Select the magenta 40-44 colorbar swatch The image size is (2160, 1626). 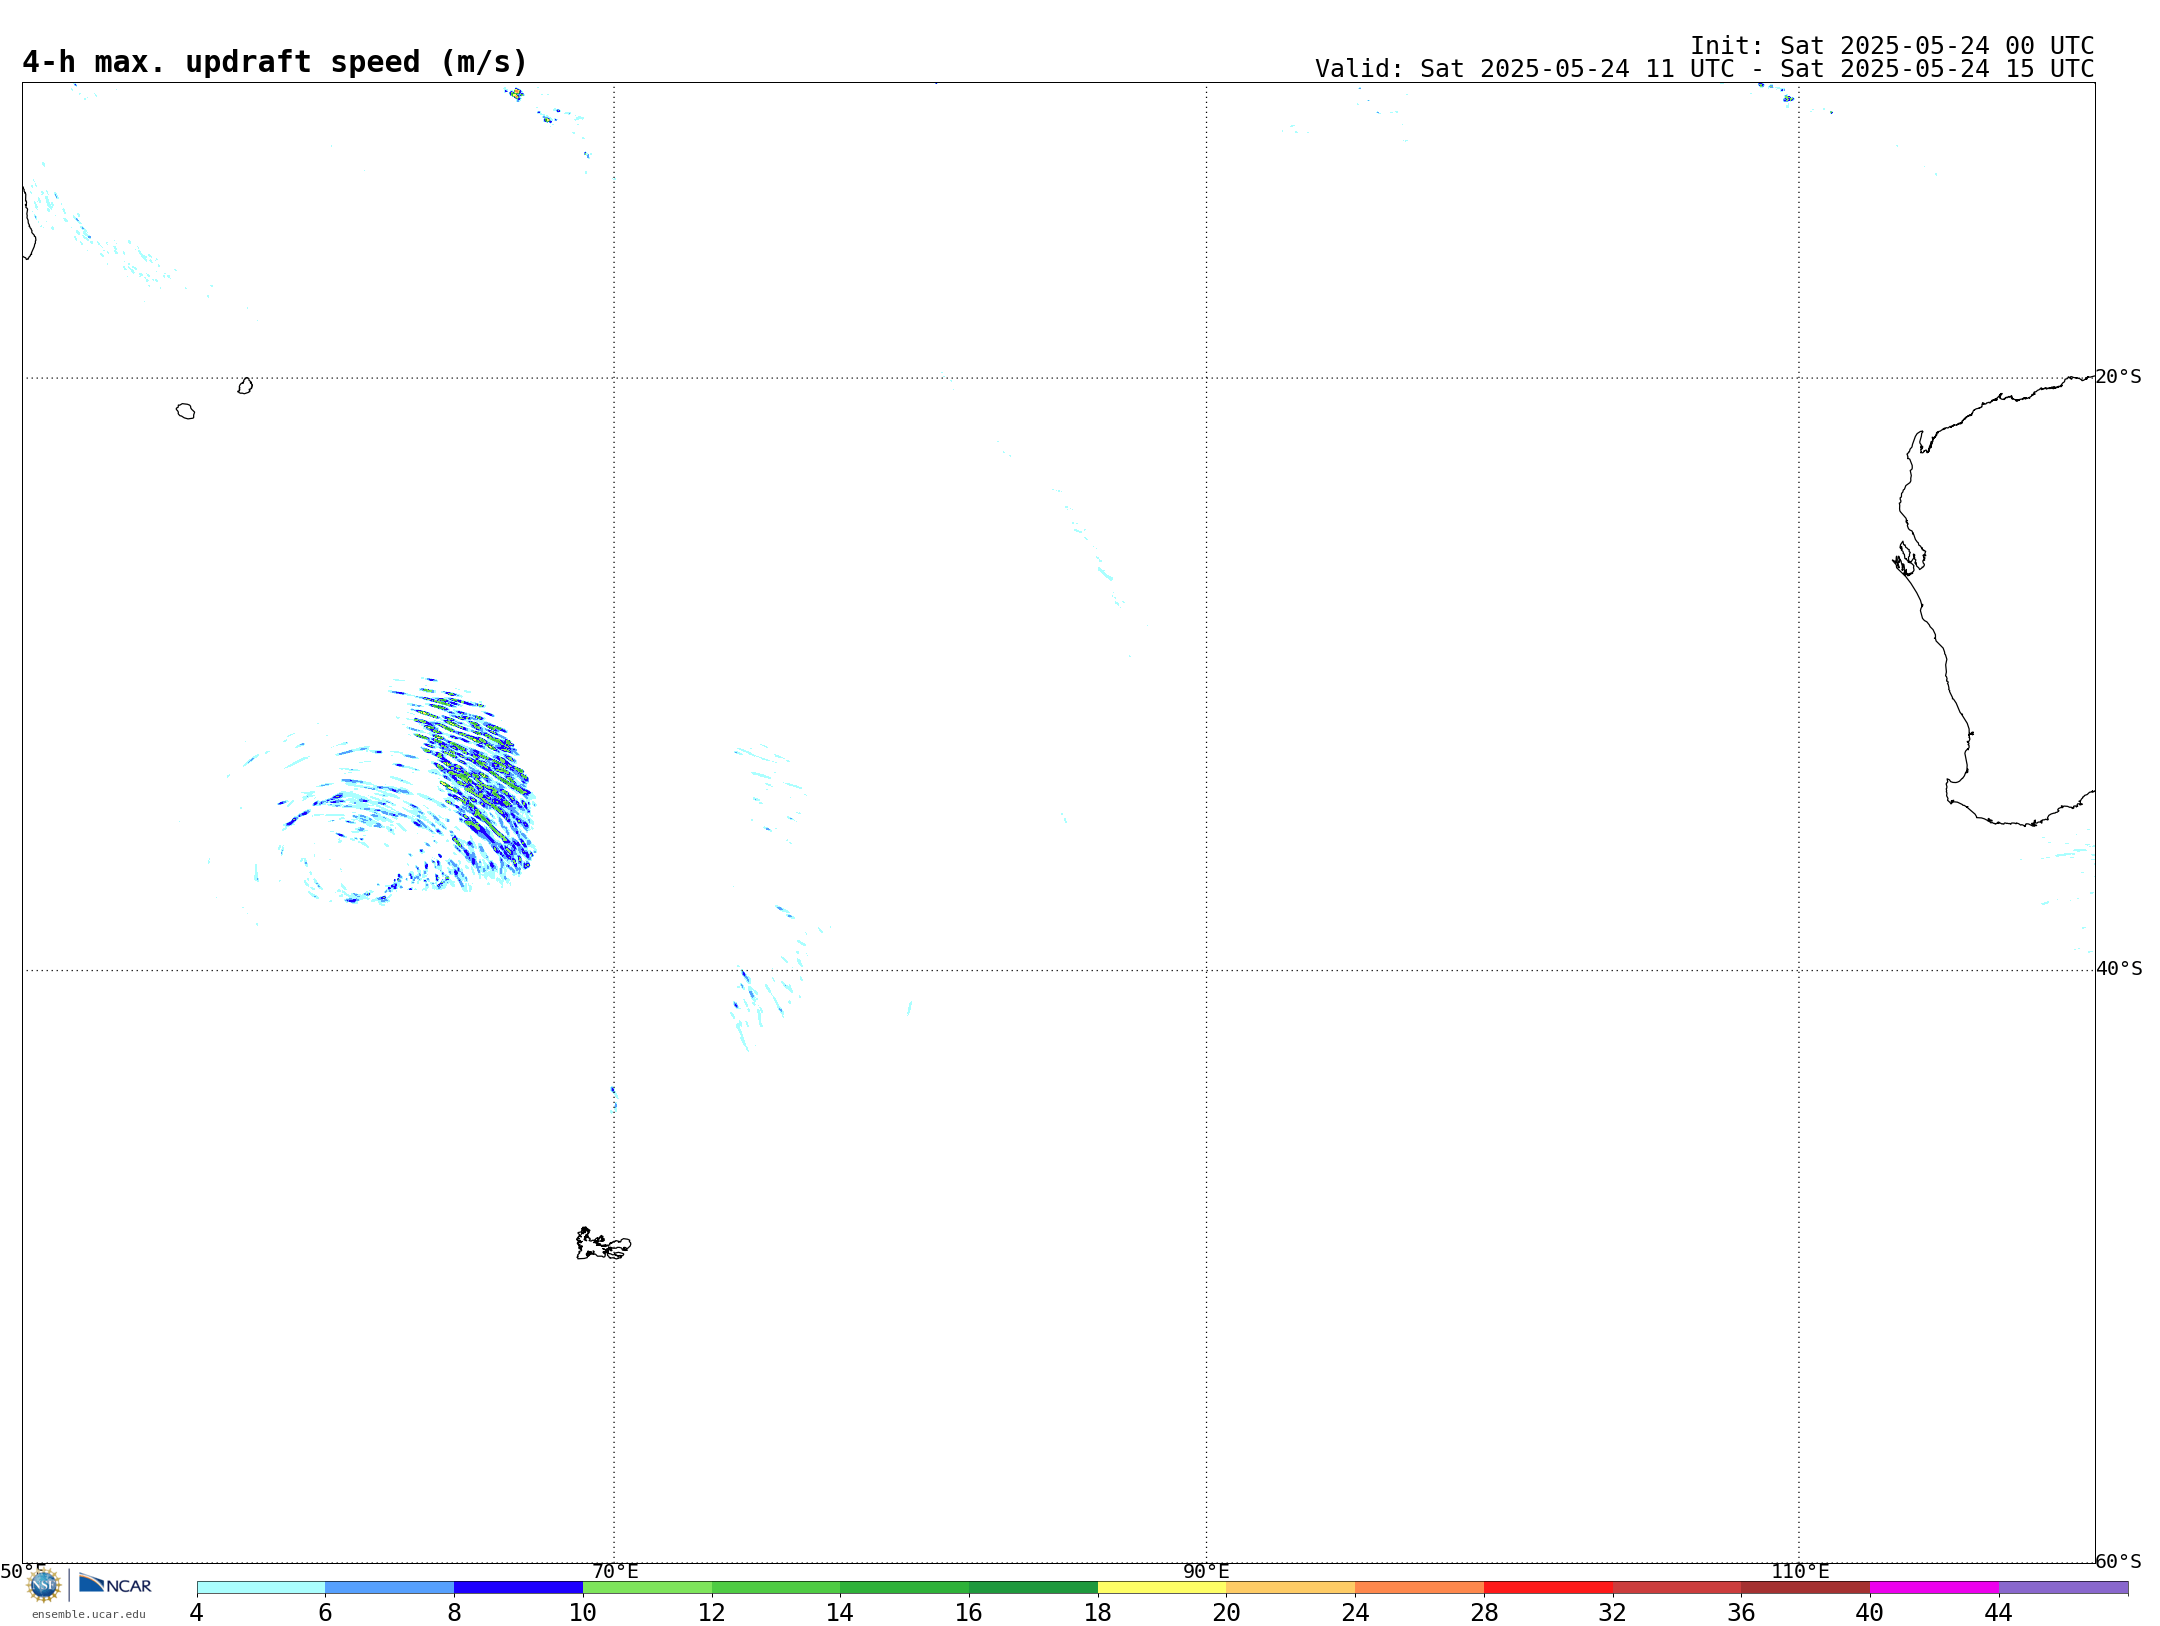point(1934,1588)
